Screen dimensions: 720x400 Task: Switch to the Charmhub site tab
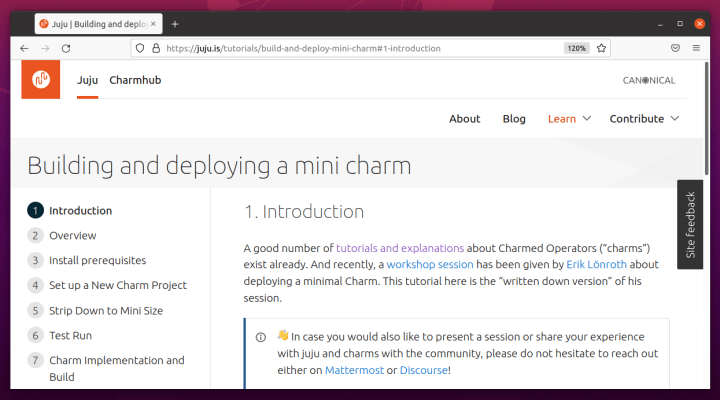135,80
